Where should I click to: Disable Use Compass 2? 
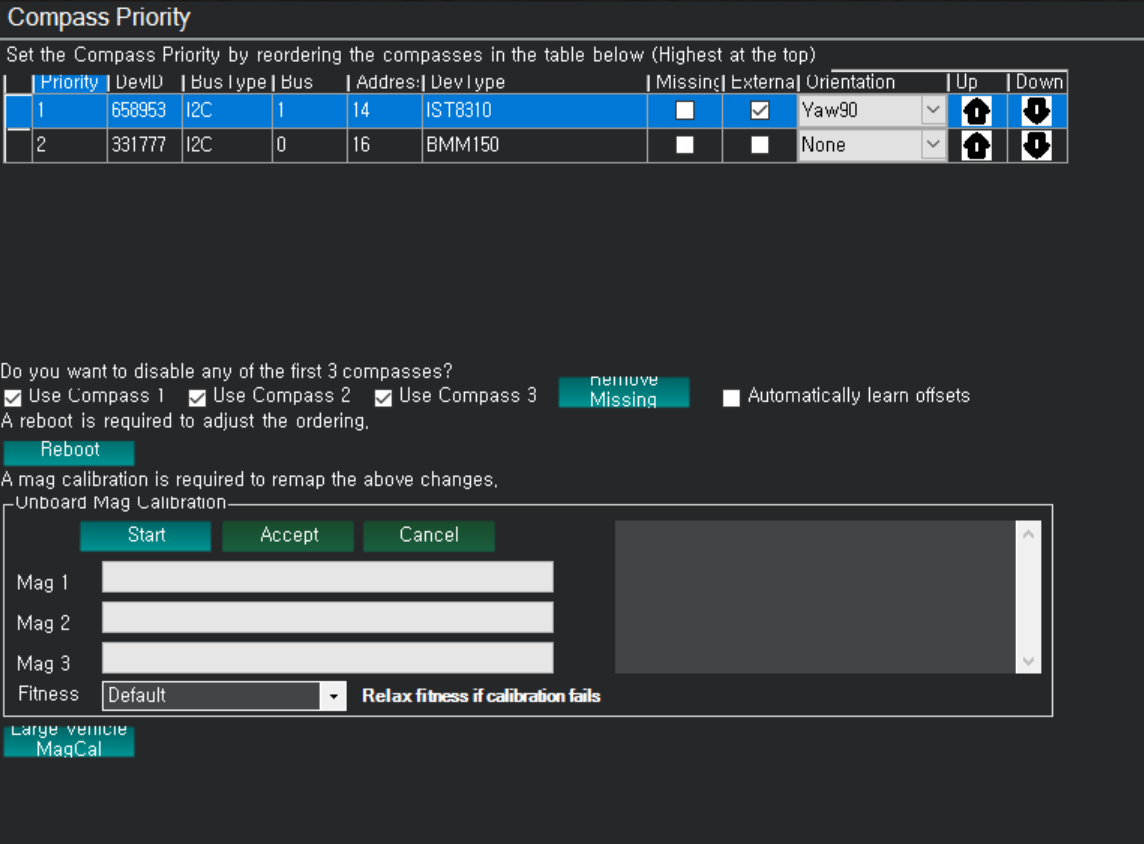[x=197, y=398]
